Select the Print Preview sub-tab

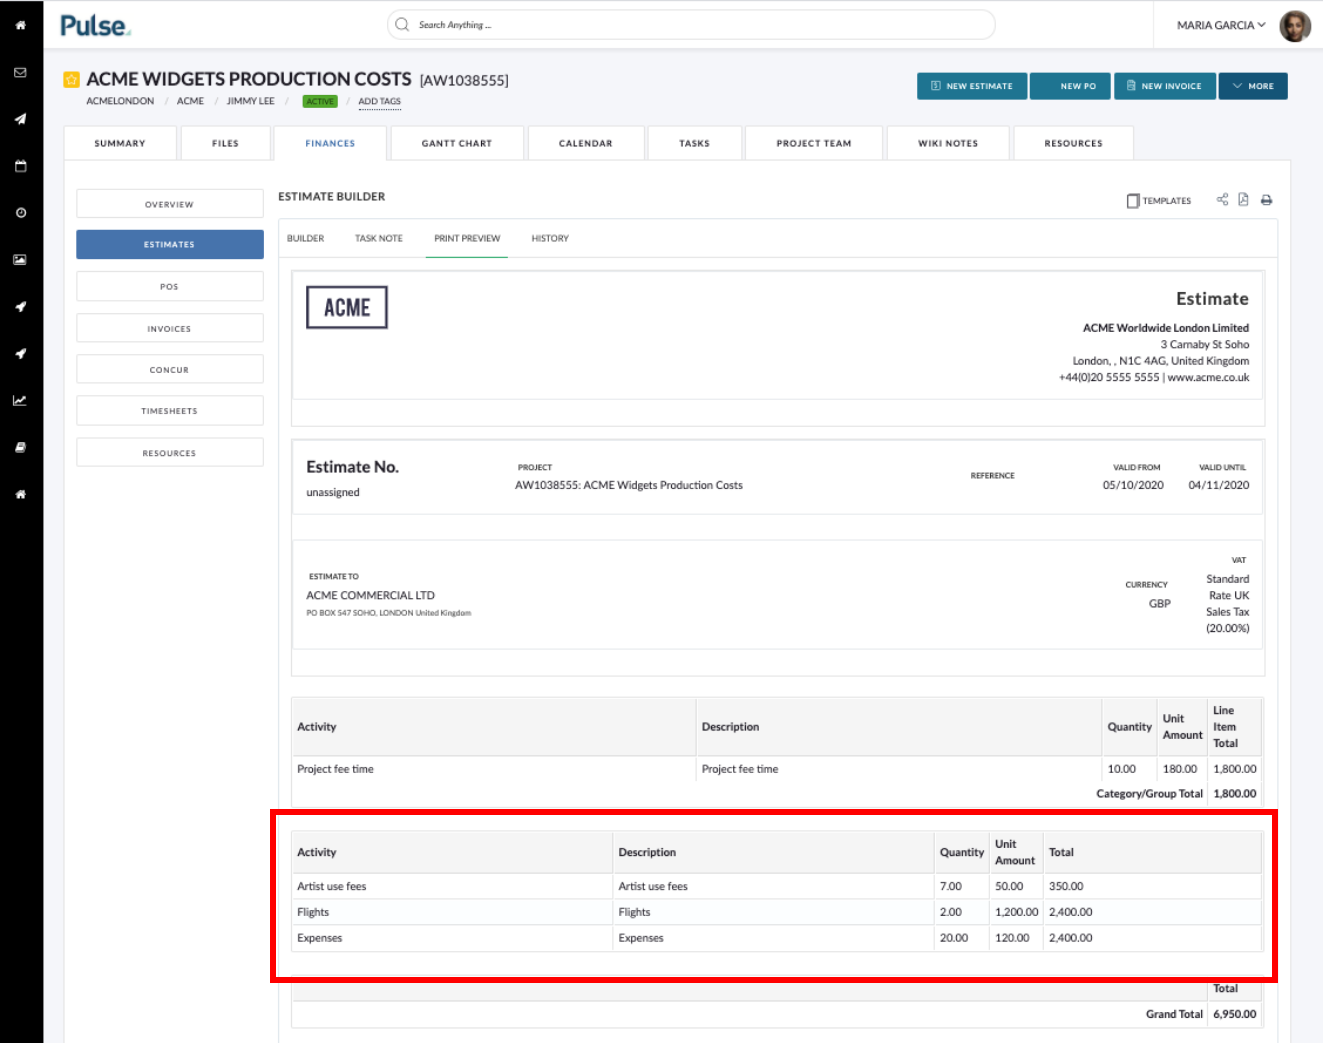pos(467,238)
